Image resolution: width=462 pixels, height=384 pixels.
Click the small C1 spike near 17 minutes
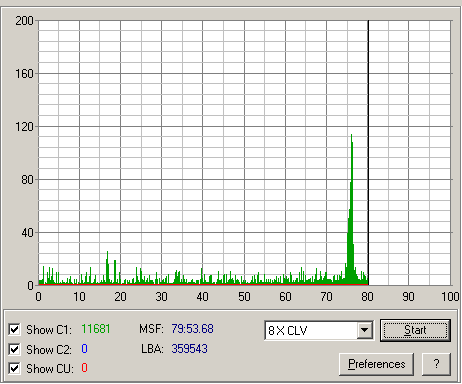tap(107, 268)
